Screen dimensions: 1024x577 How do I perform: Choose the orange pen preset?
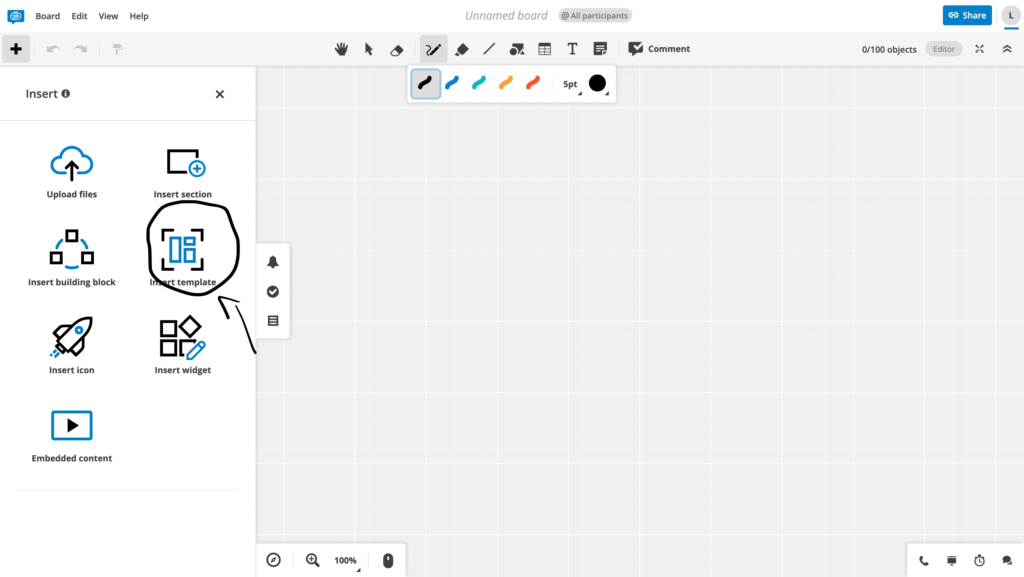505,83
